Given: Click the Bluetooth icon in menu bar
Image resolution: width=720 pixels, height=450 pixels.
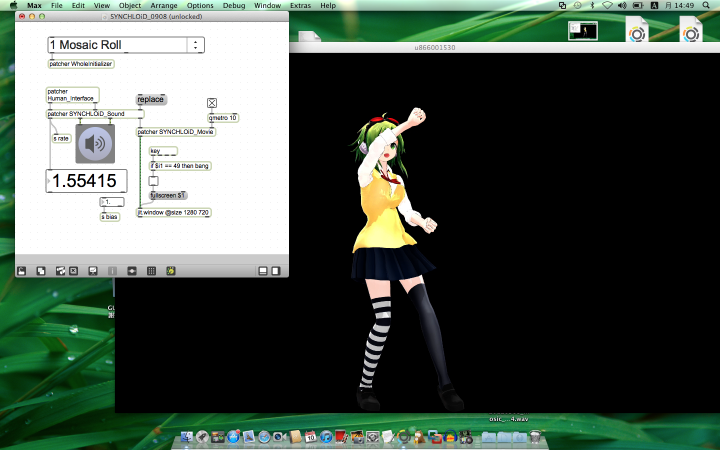Looking at the screenshot, I should click(592, 6).
